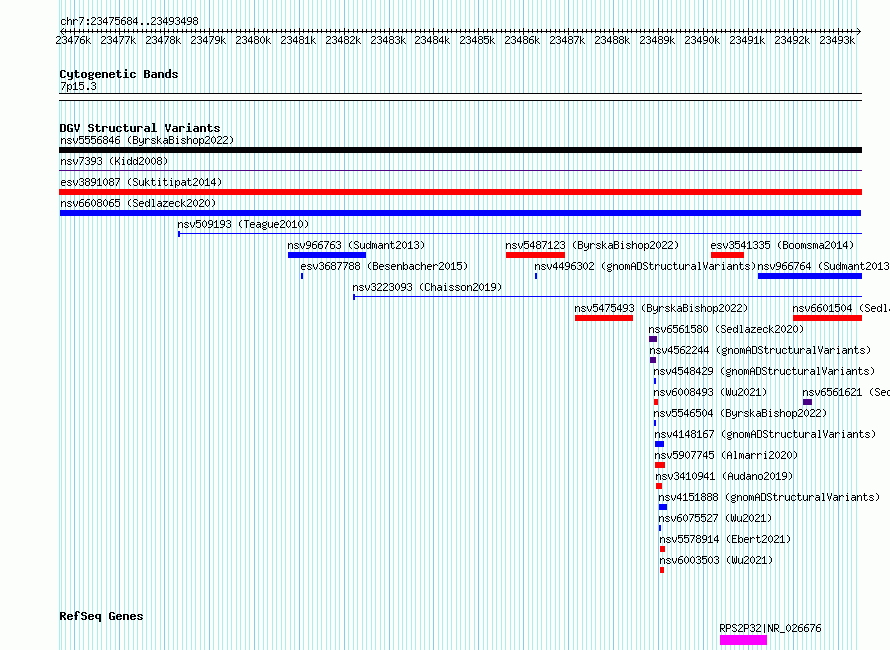The width and height of the screenshot is (890, 650).
Task: Click the 23493k ruler position label
Action: pos(837,40)
